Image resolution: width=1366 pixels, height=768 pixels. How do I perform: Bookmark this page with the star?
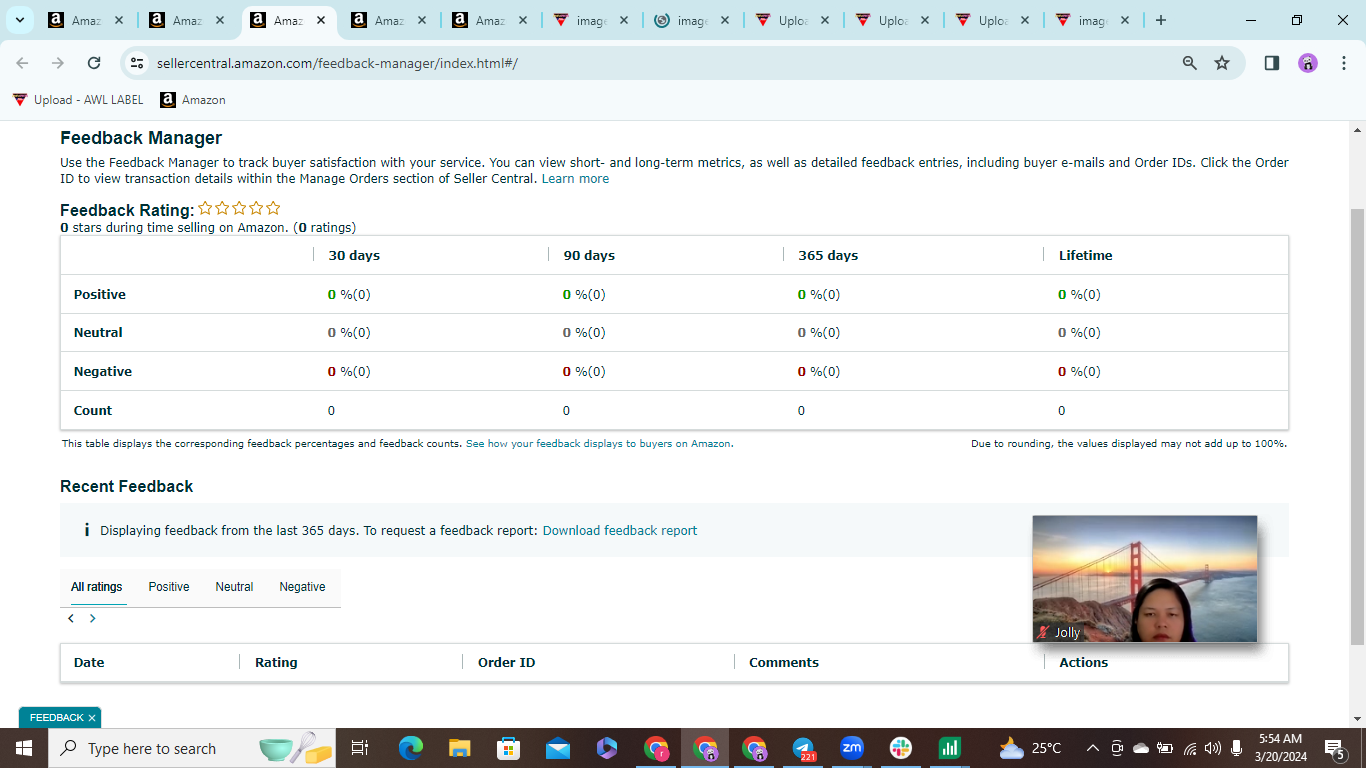(1222, 63)
